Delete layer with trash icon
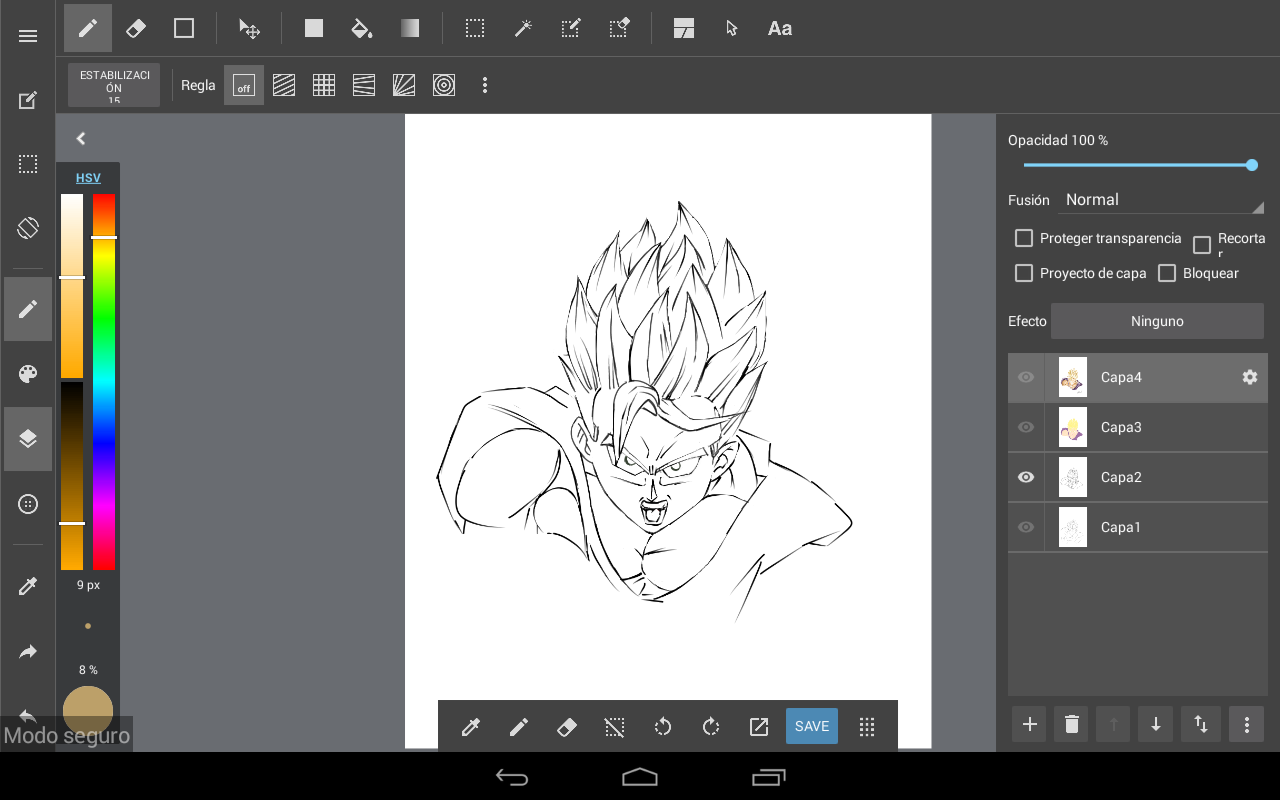Image resolution: width=1280 pixels, height=800 pixels. tap(1072, 725)
